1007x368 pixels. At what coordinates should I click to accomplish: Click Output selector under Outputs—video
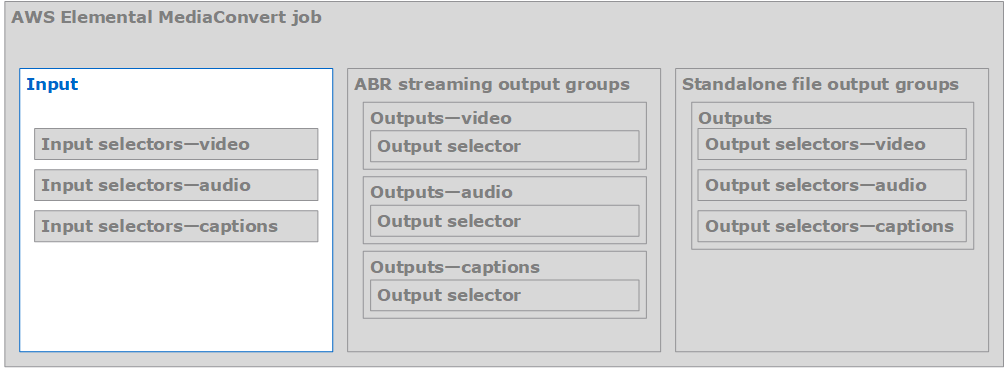[x=505, y=146]
